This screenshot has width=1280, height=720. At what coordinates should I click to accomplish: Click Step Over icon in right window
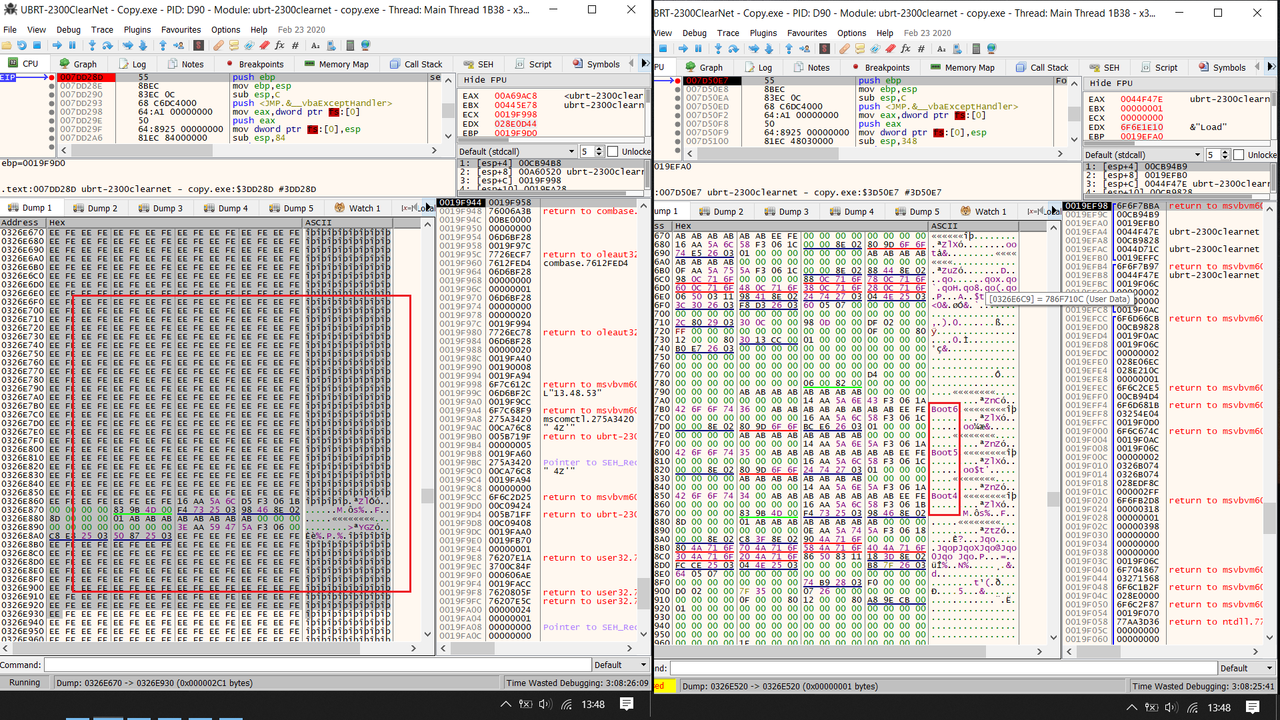click(x=734, y=46)
